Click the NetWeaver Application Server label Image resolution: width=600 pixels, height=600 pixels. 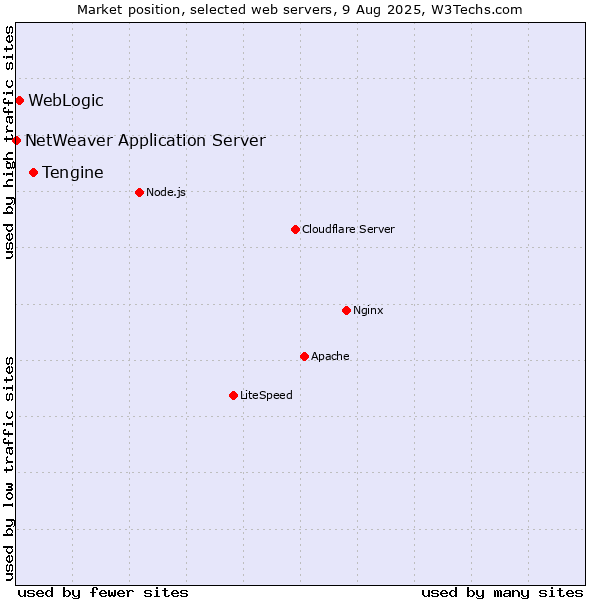[x=145, y=140]
